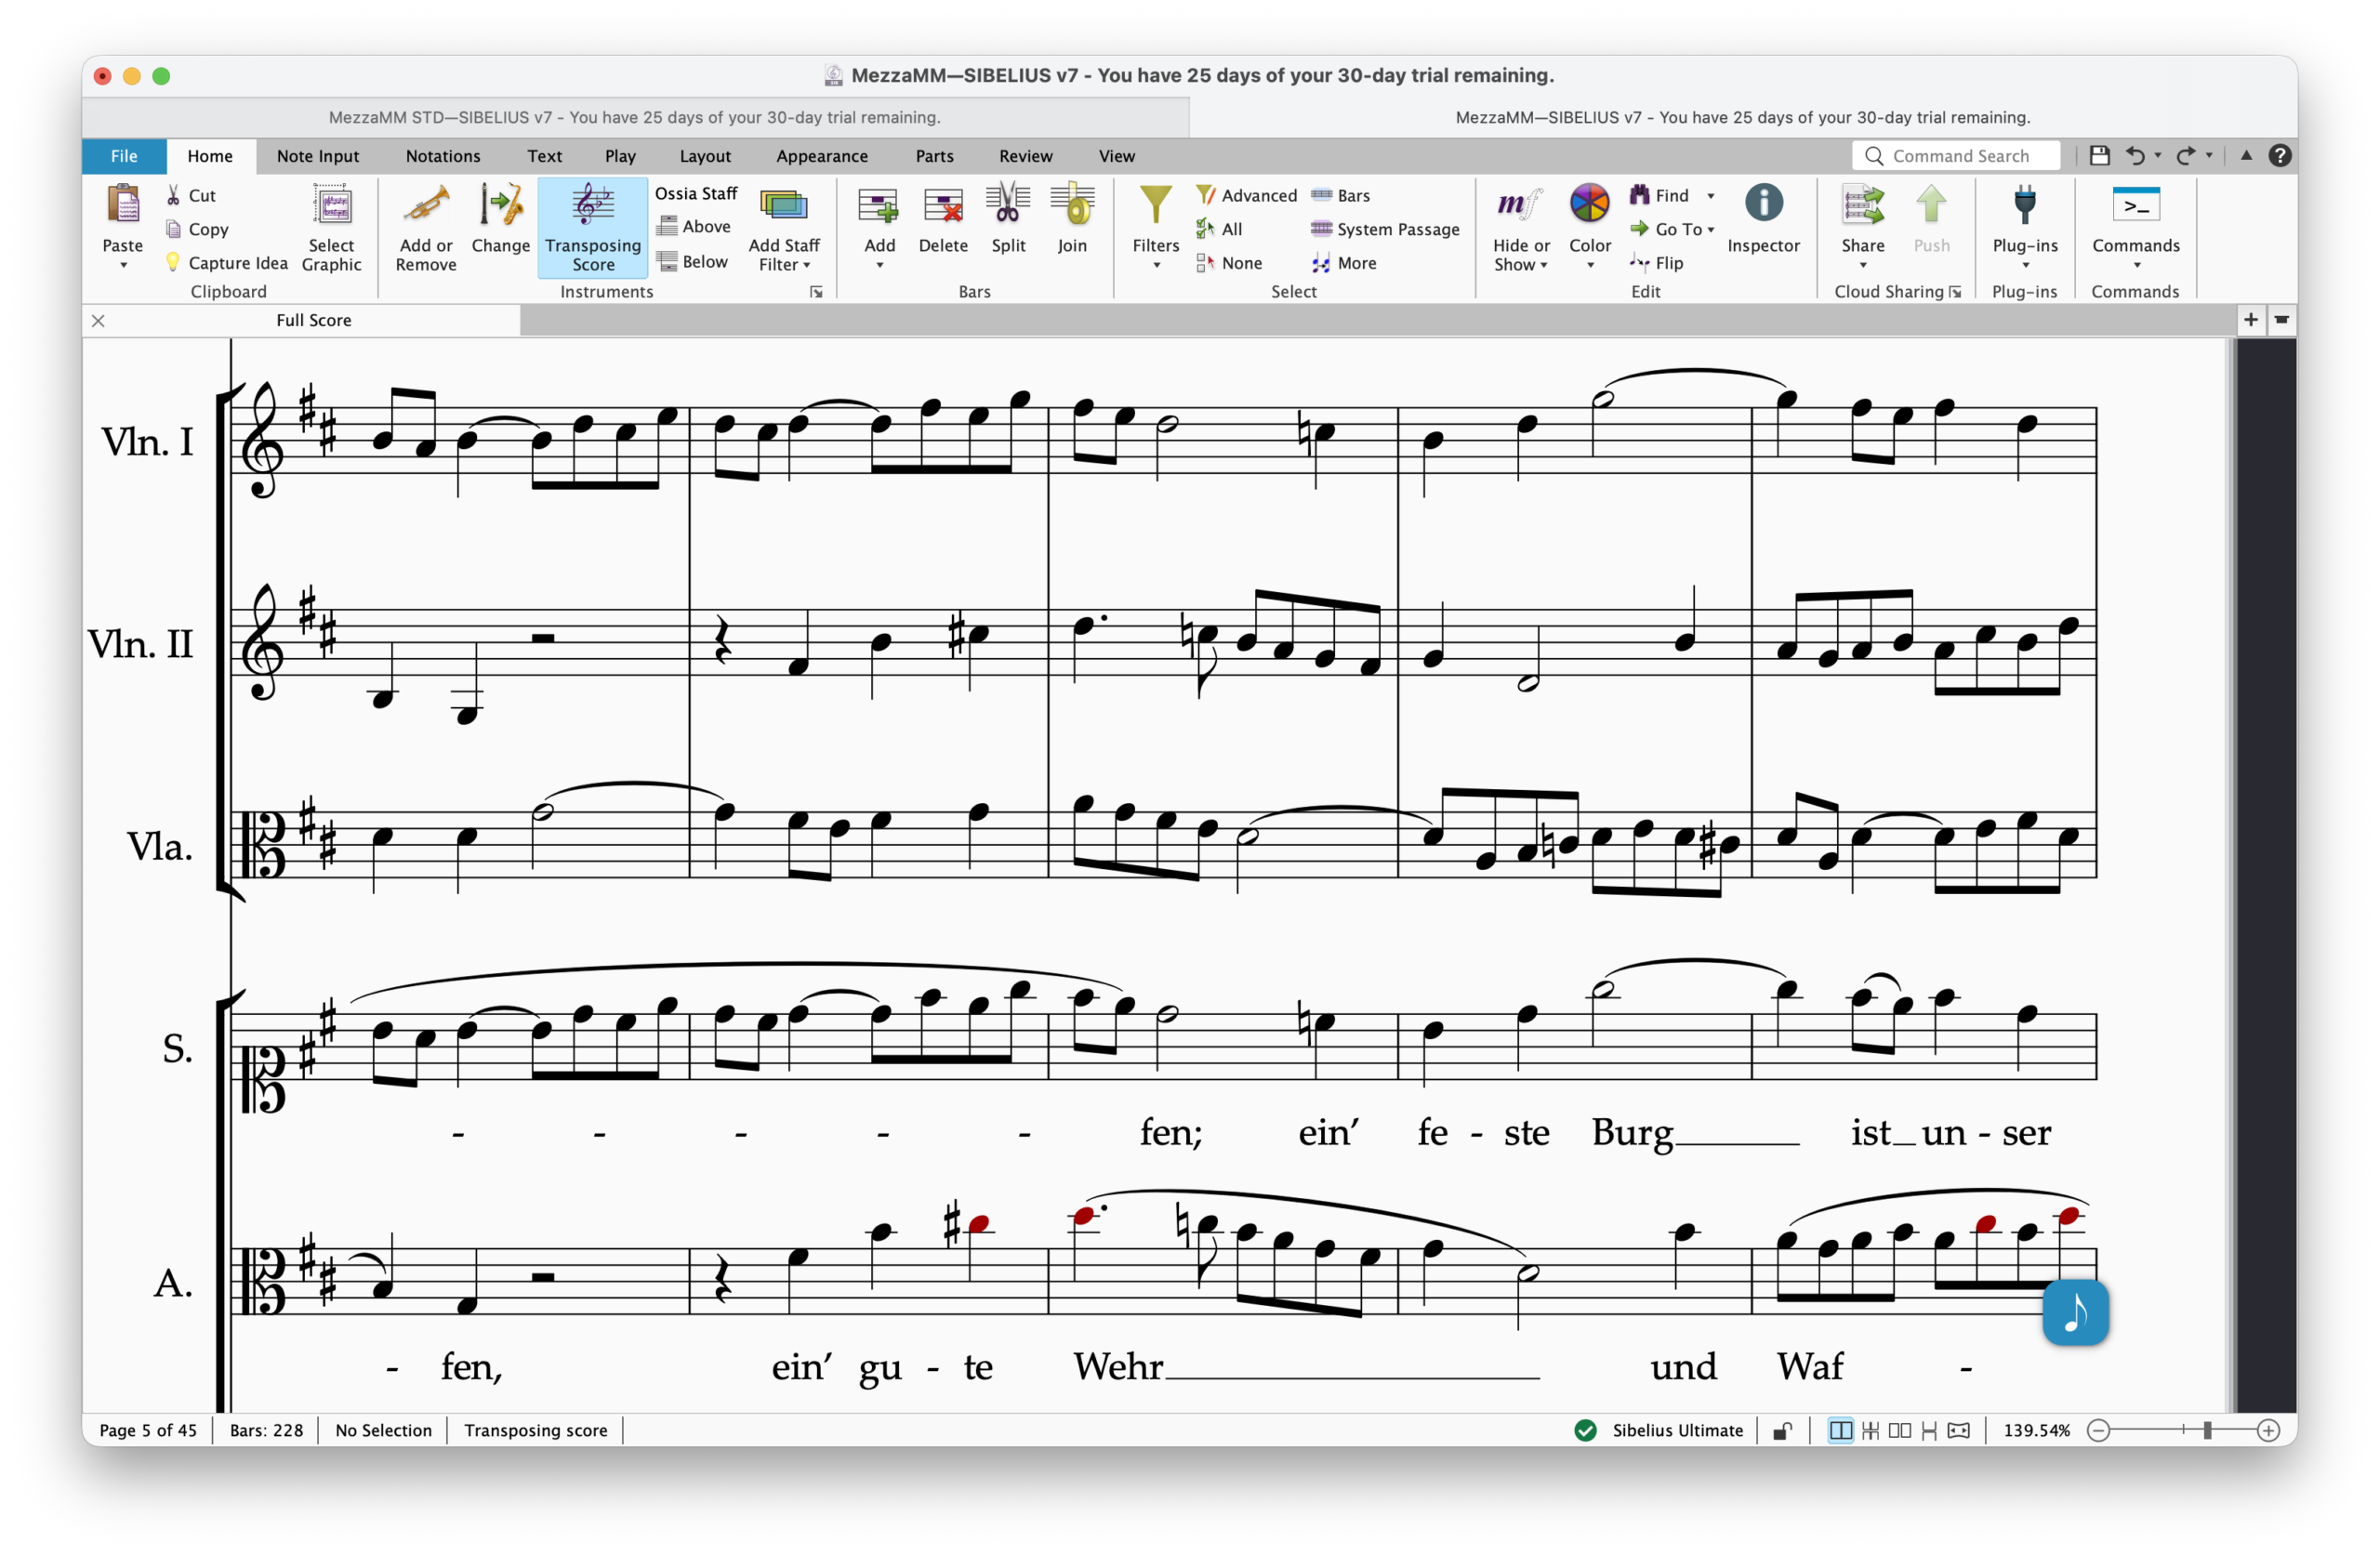Switch to the MezzaMM STD document tab
Image resolution: width=2380 pixels, height=1555 pixels.
634,117
